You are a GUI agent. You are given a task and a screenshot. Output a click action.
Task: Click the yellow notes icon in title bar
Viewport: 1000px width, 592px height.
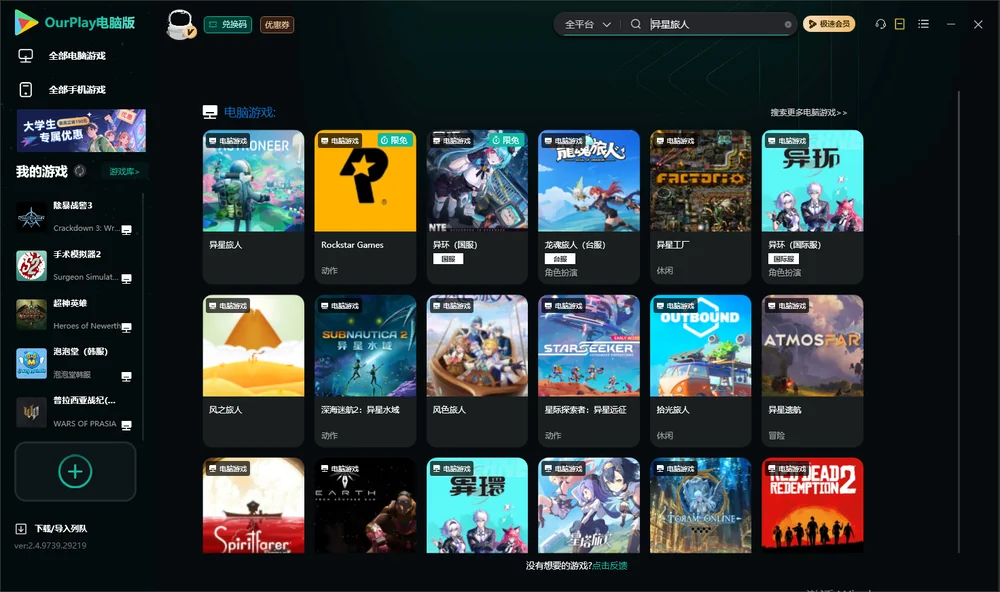coord(899,24)
